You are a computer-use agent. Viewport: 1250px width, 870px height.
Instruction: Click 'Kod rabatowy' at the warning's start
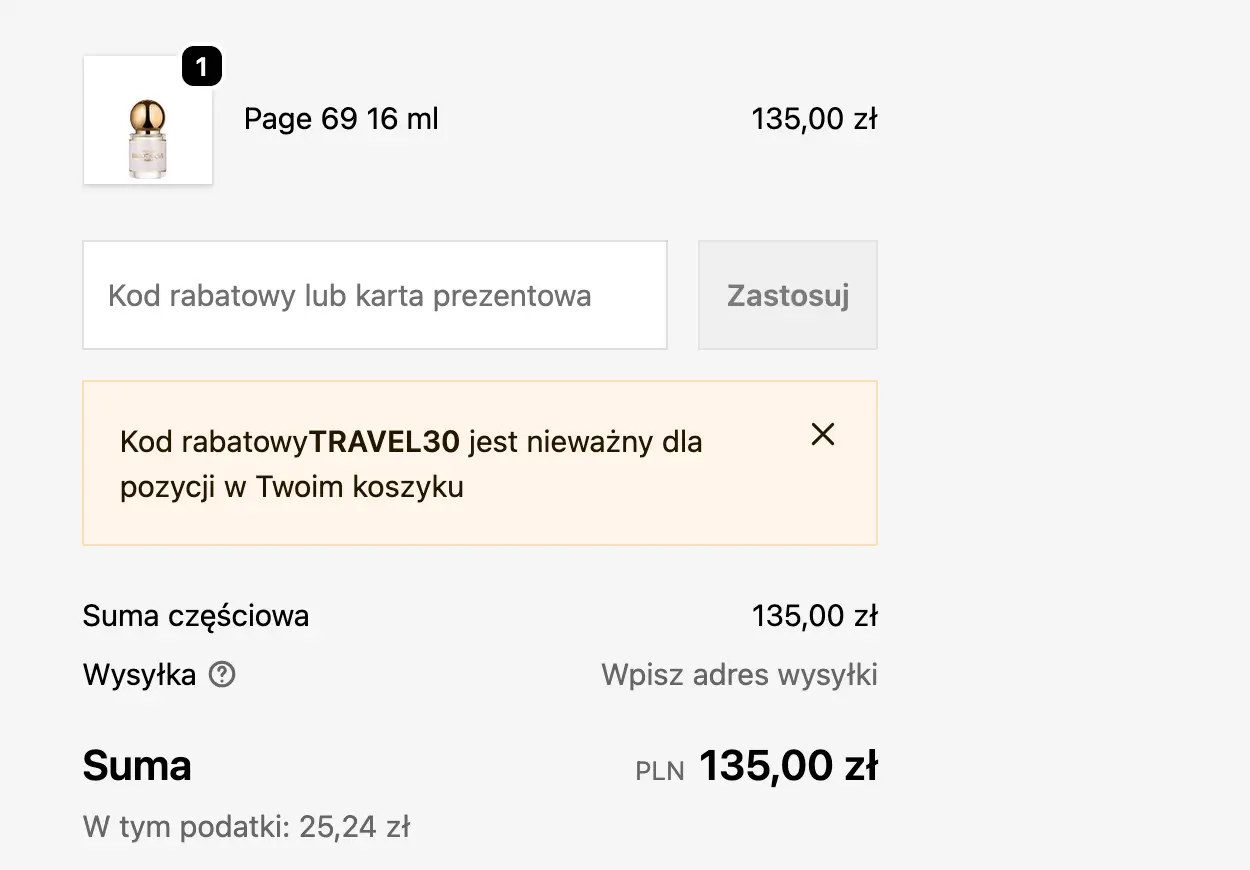pos(214,442)
